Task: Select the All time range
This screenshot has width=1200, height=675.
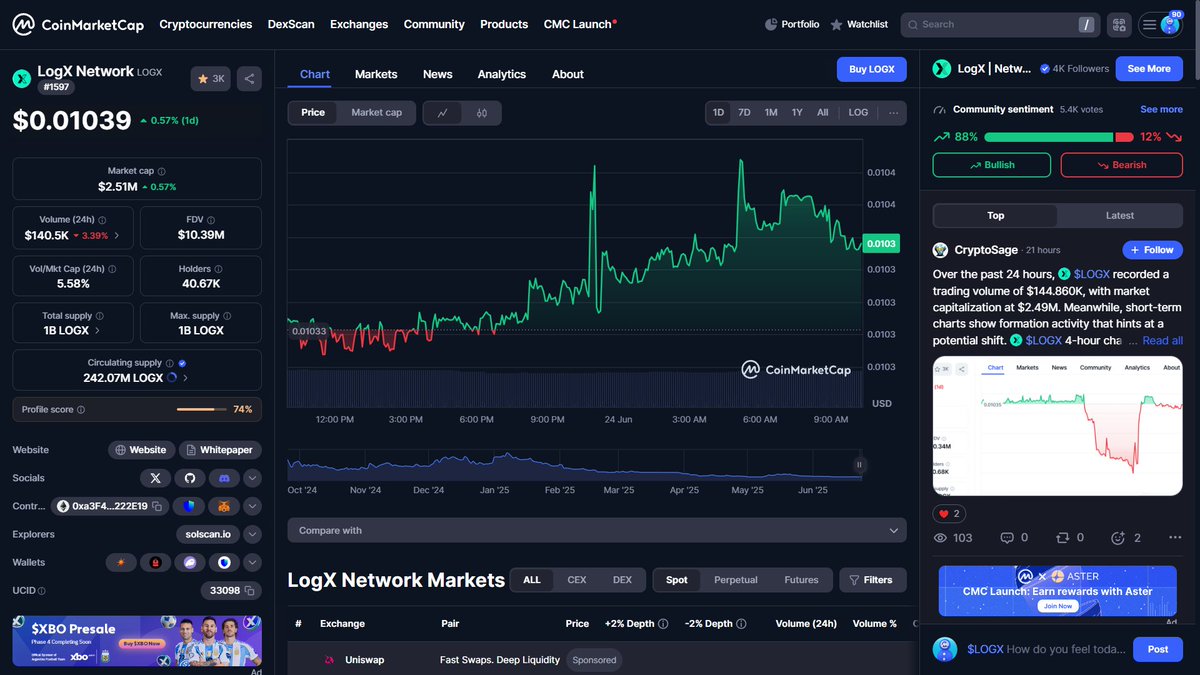Action: 822,113
